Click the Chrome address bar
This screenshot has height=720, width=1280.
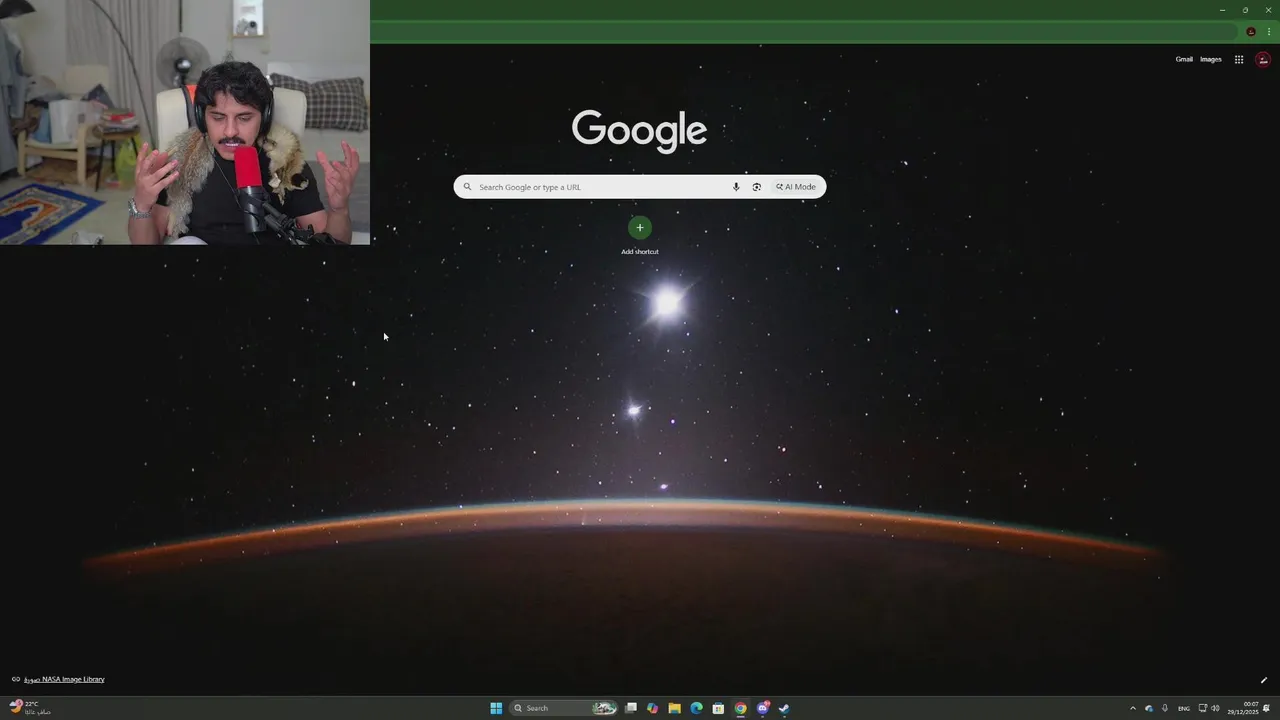pos(805,32)
